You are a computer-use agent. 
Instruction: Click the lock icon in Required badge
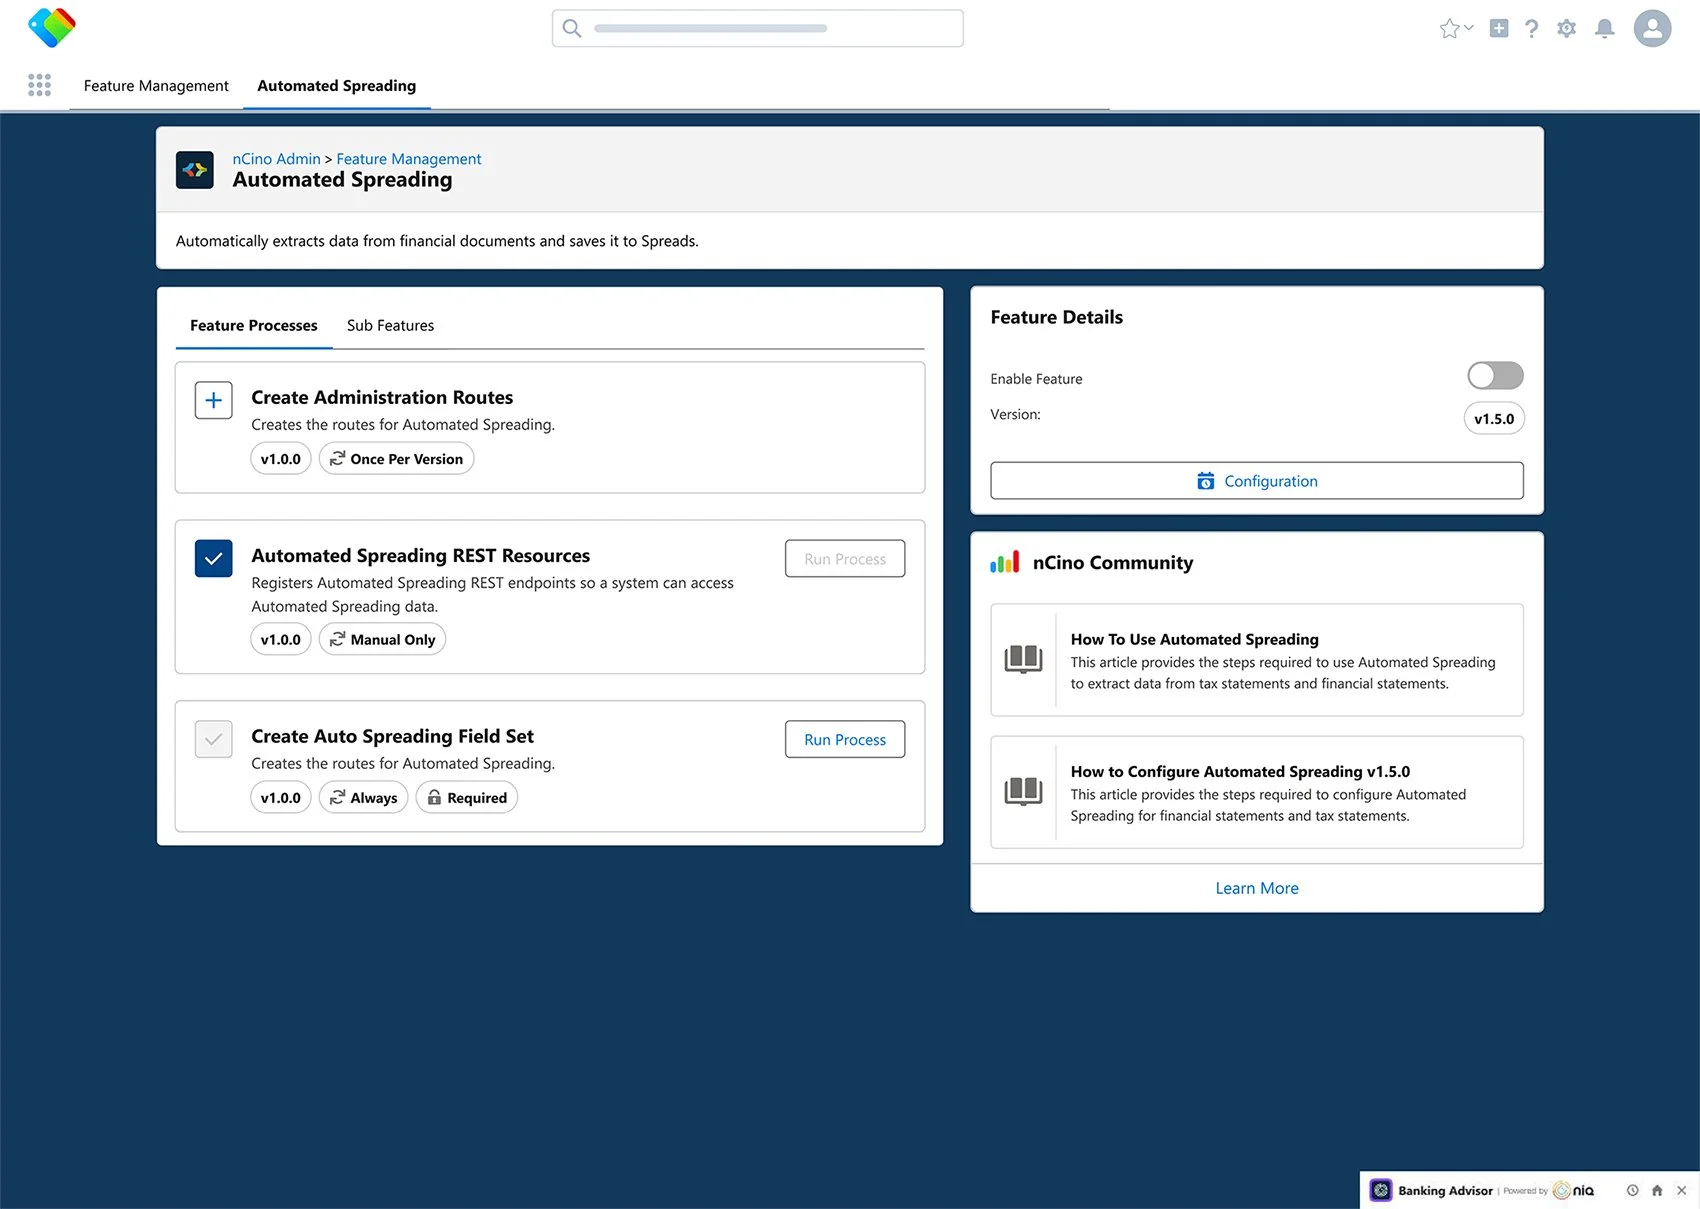point(434,797)
